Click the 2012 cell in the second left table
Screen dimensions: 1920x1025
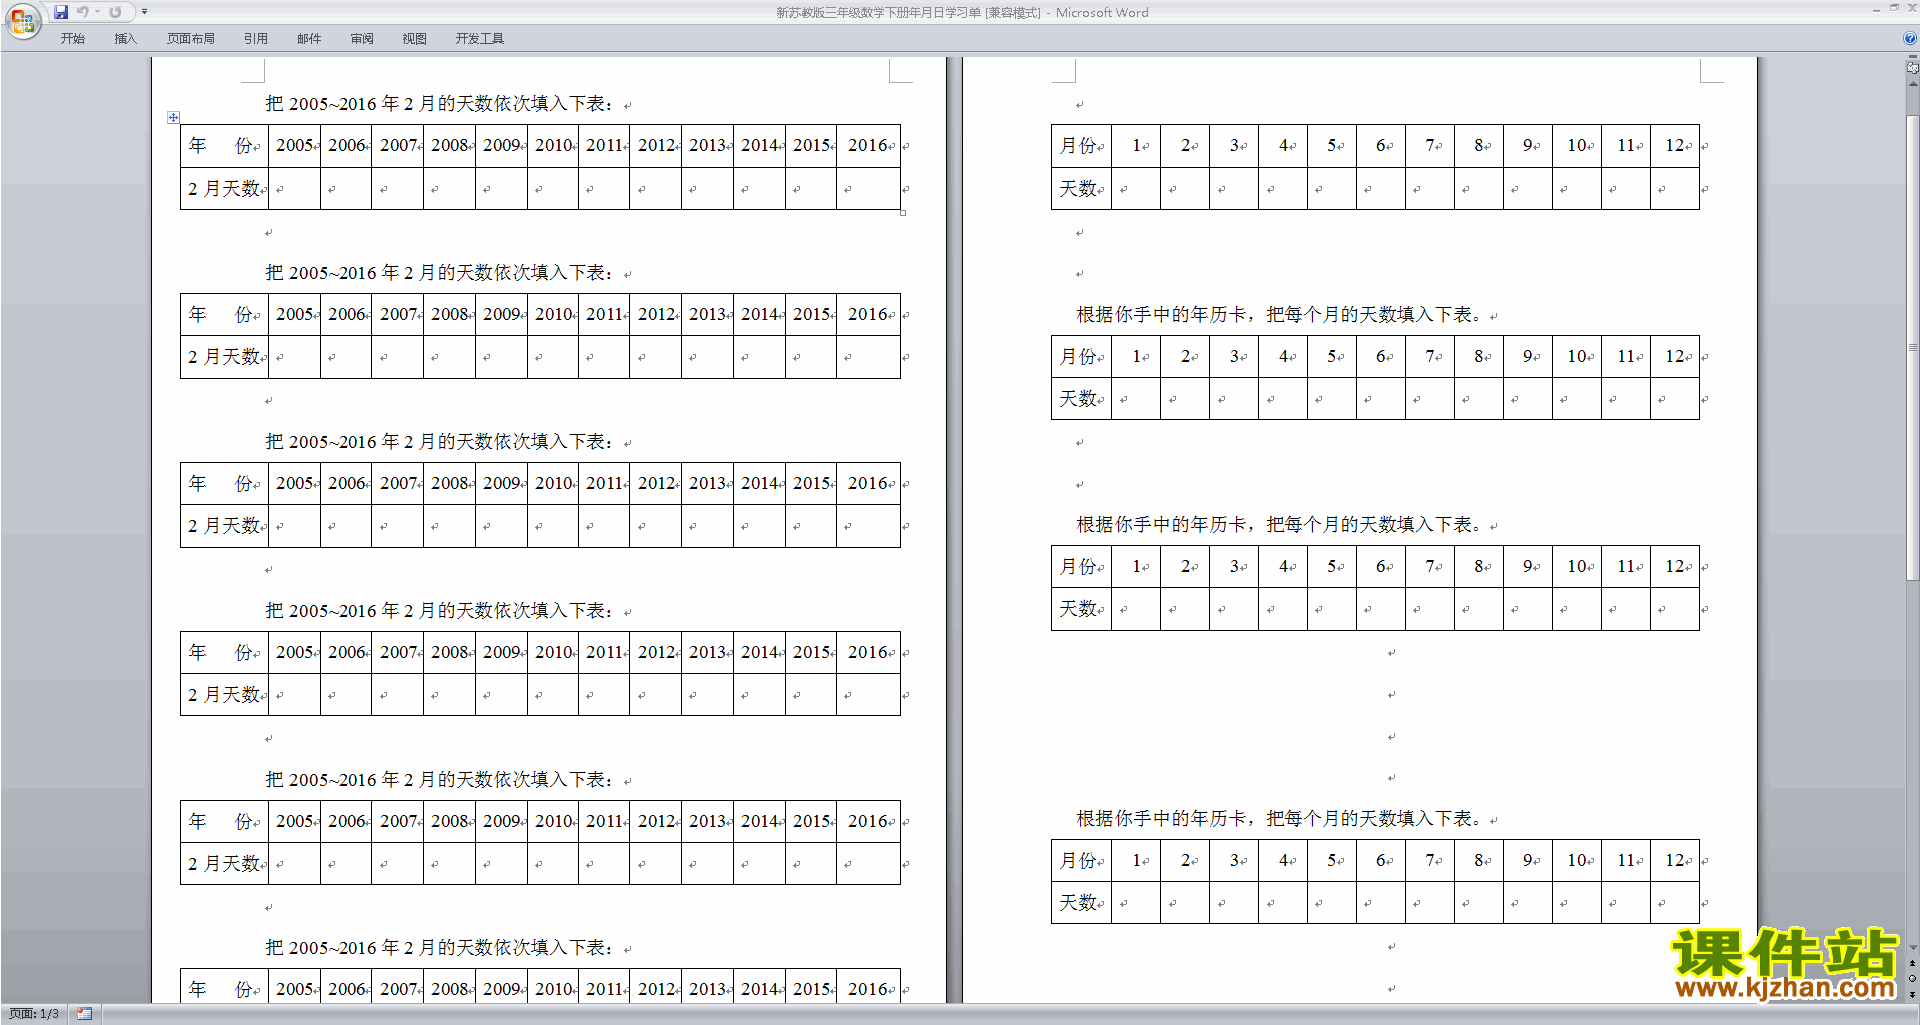click(656, 314)
